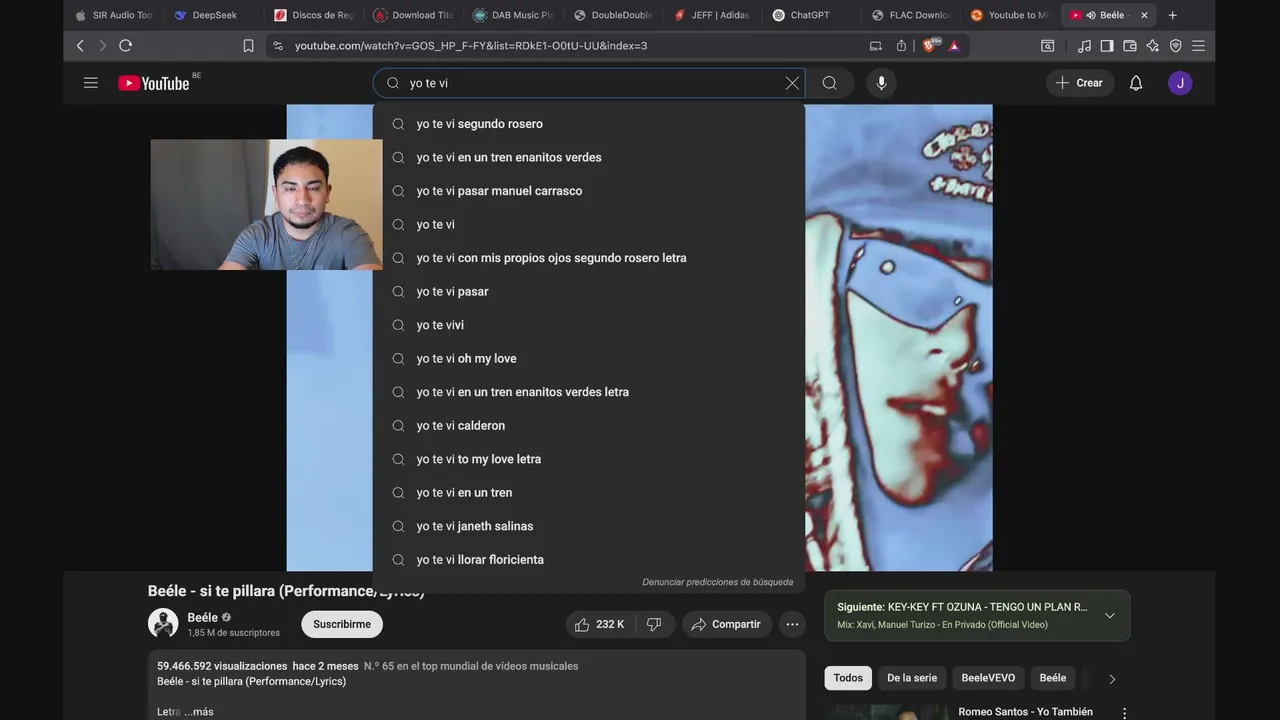Expand the Siguiente playlist panel chevron
1280x720 pixels.
[x=1109, y=615]
